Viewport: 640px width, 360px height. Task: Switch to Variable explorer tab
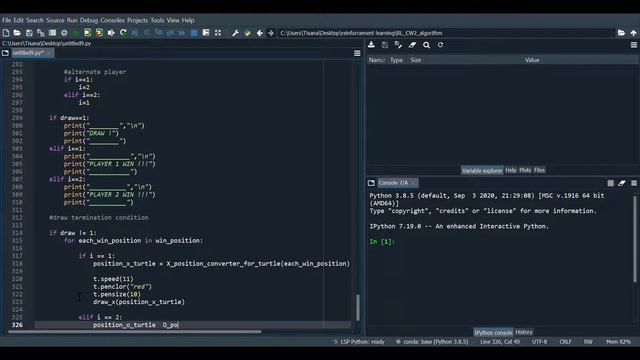(482, 171)
